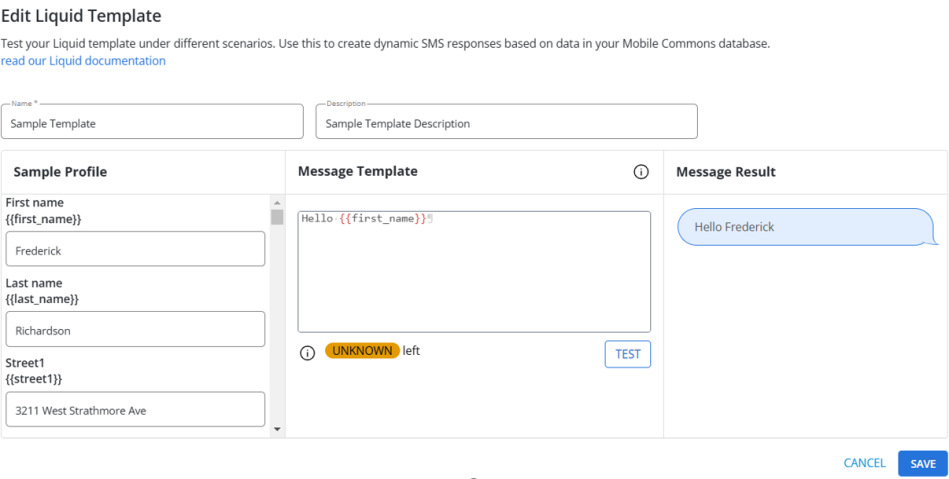Click the info icon beside Message Template heading
The image size is (949, 479).
click(x=641, y=172)
